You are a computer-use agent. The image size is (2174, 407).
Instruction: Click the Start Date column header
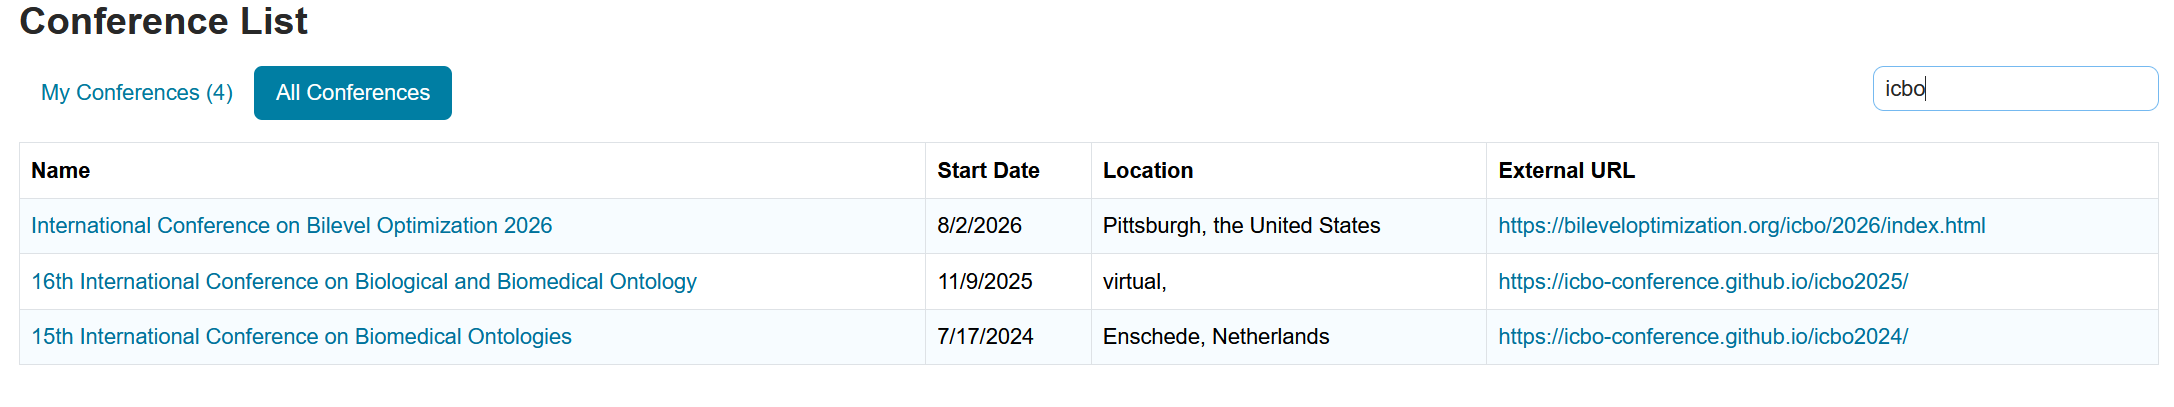point(988,171)
